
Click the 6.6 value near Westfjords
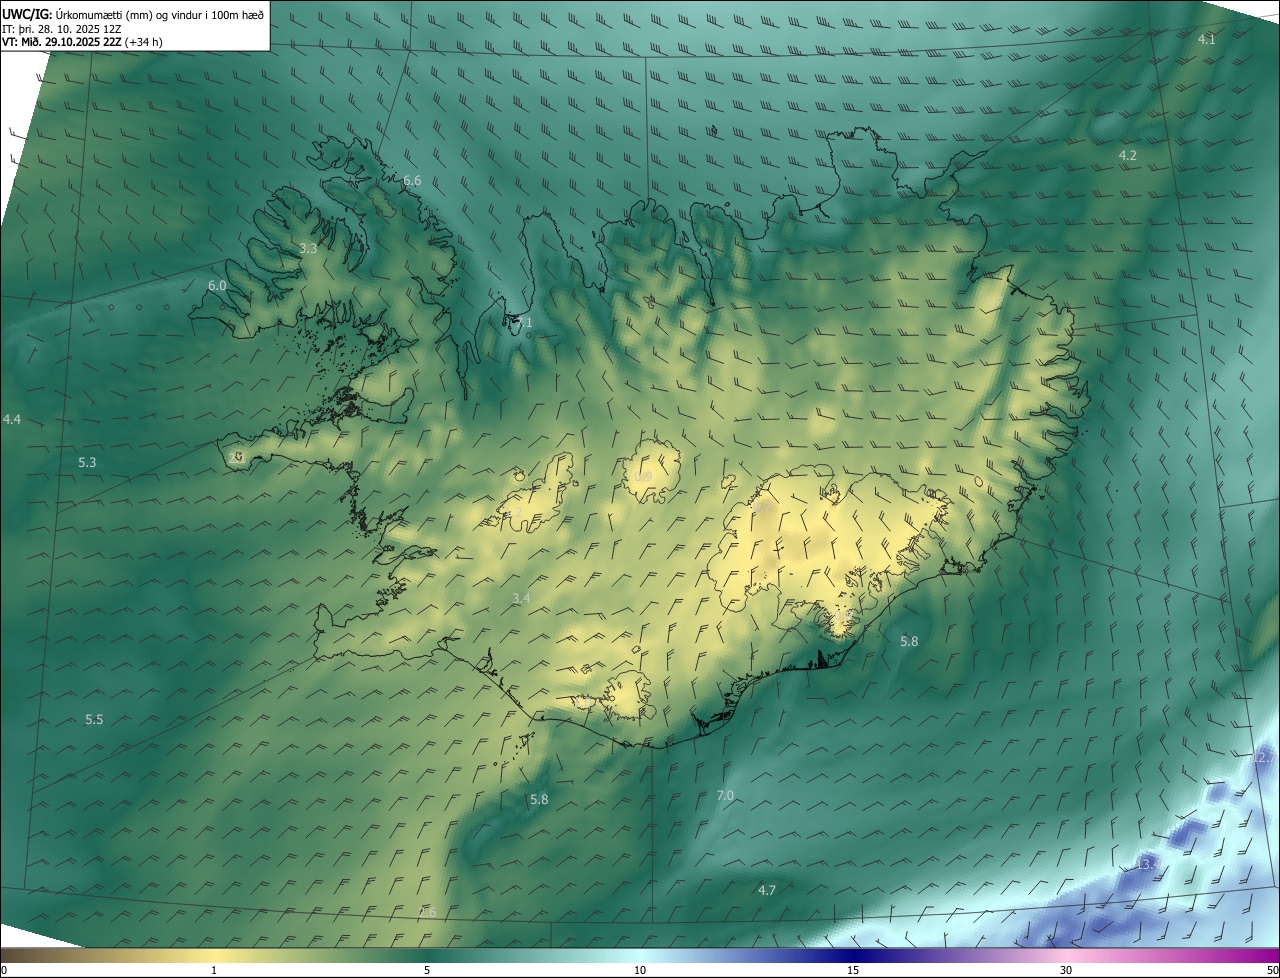[412, 181]
